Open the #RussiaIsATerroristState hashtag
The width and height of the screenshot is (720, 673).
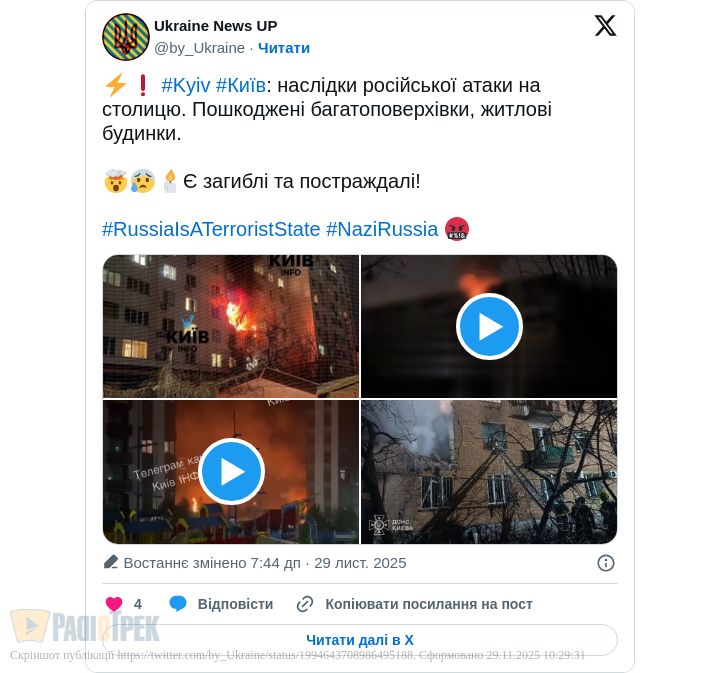tap(211, 229)
